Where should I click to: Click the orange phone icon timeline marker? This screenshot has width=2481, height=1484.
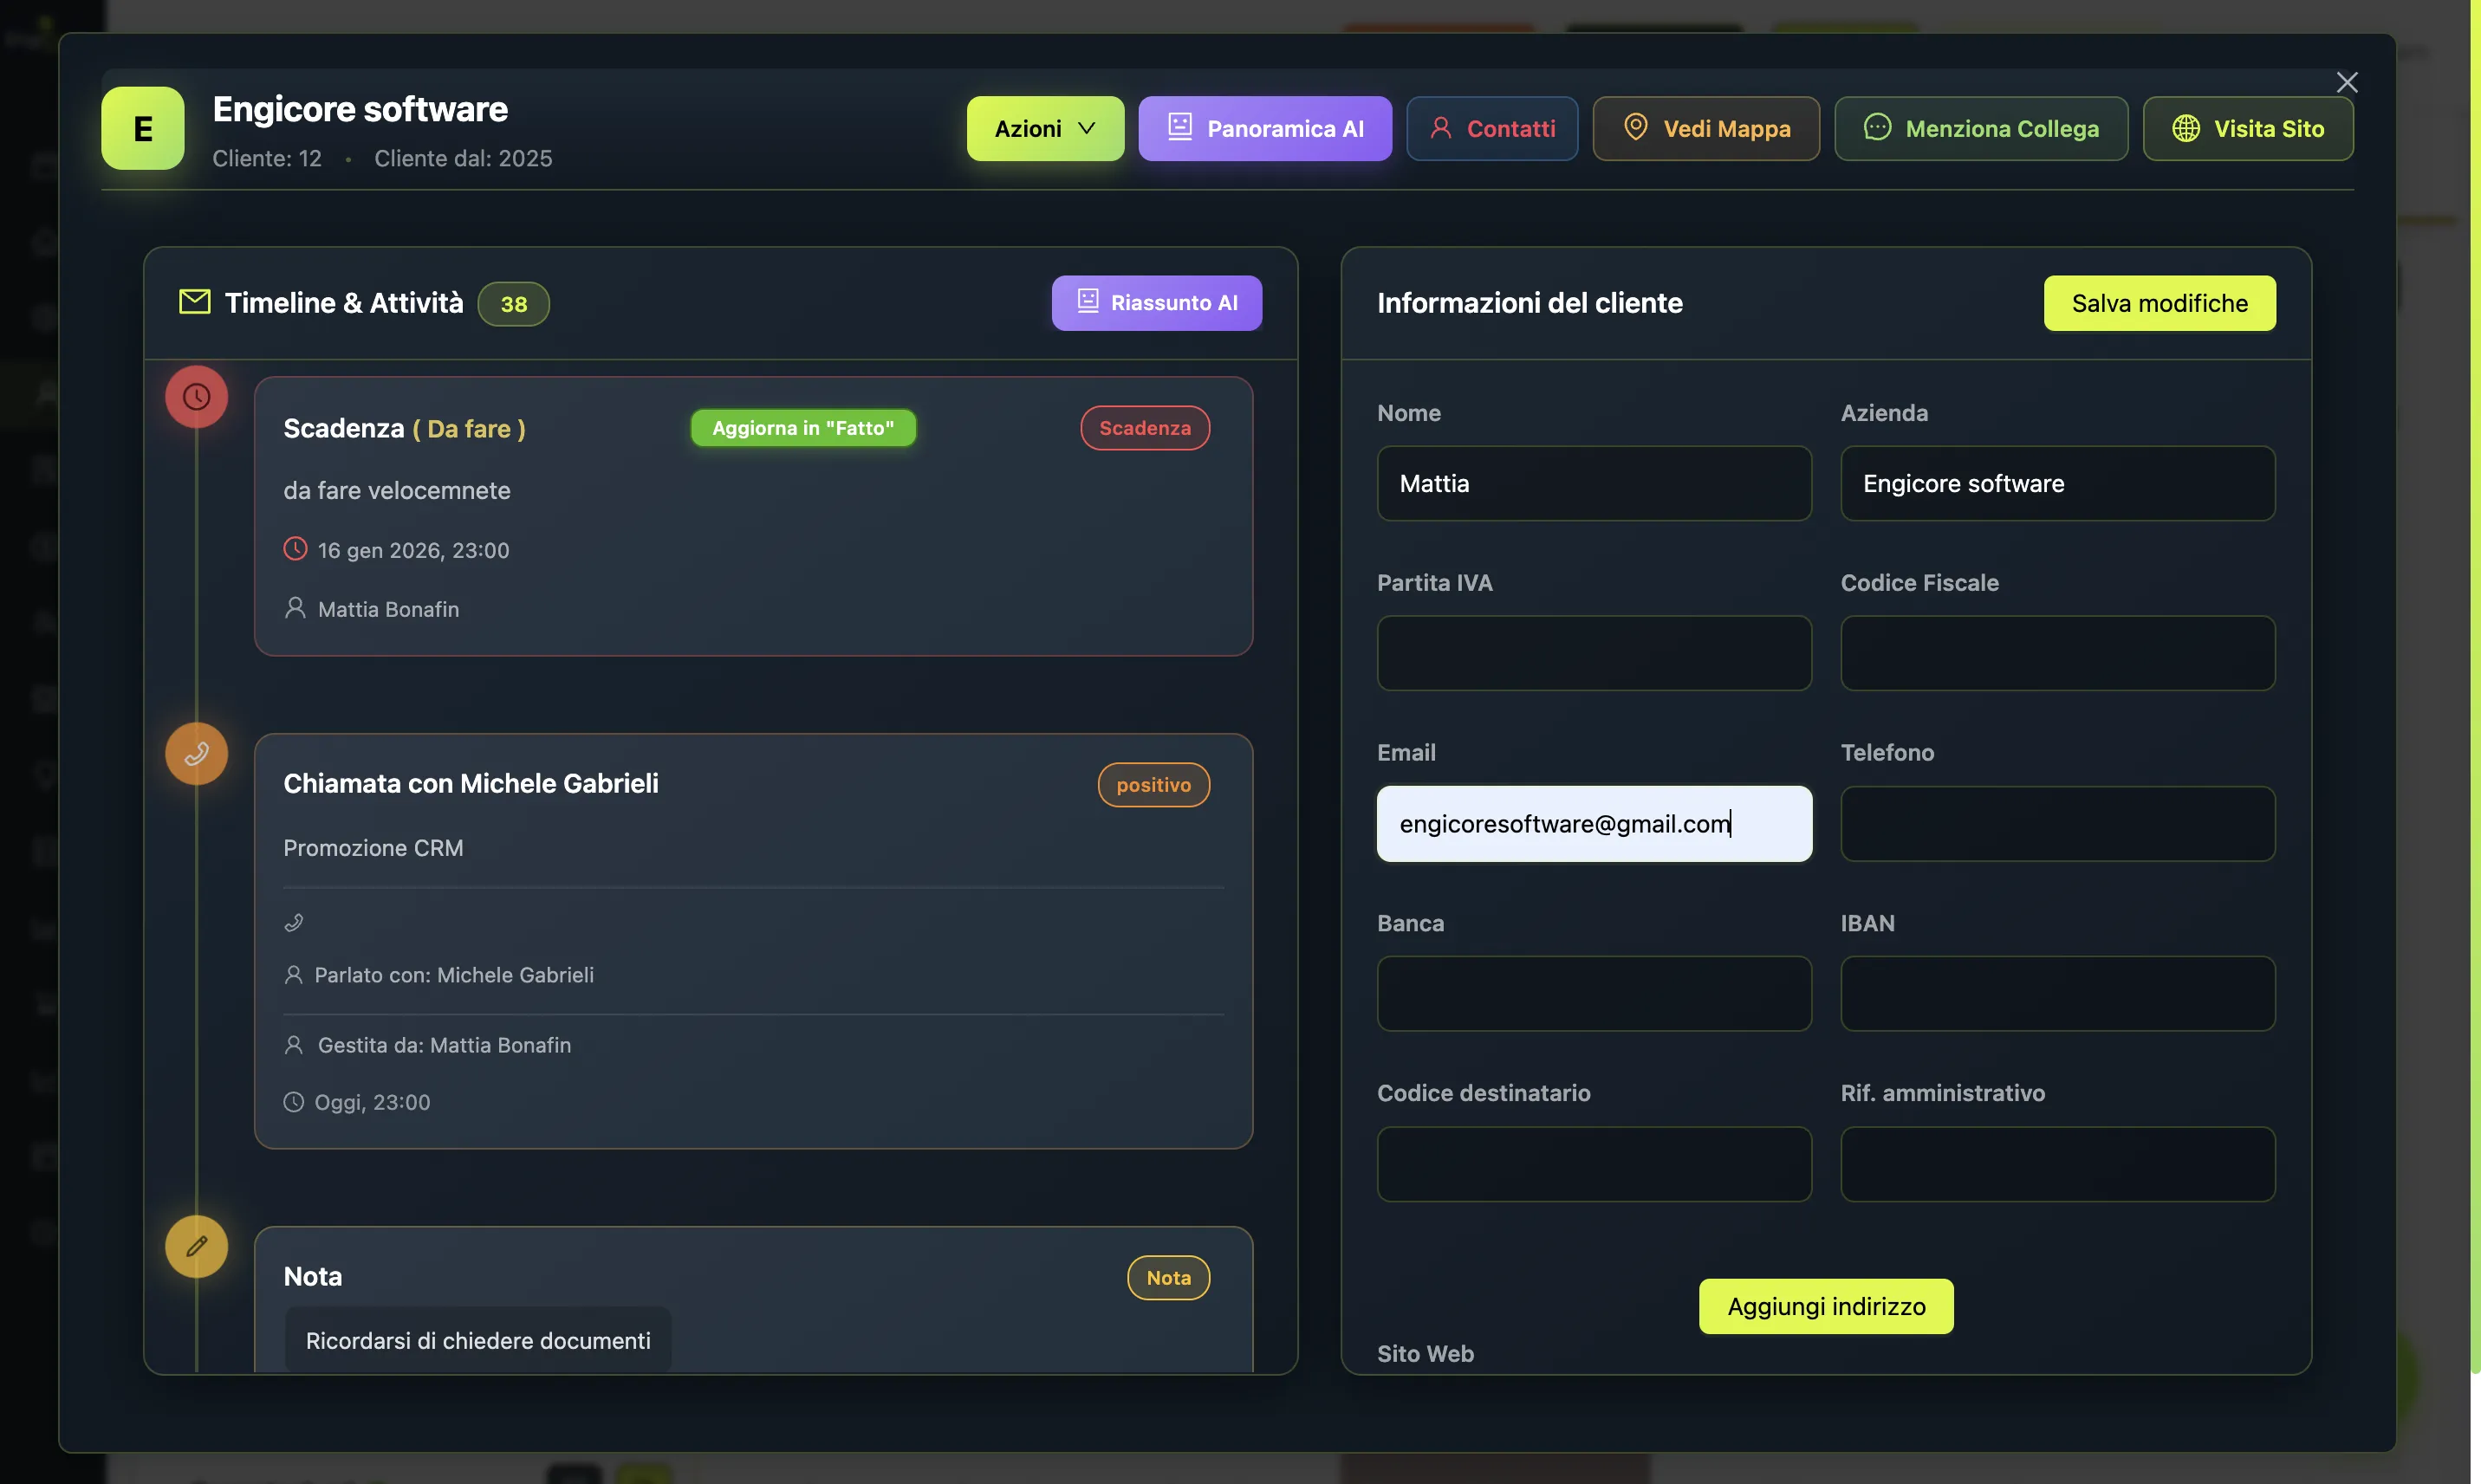(196, 753)
